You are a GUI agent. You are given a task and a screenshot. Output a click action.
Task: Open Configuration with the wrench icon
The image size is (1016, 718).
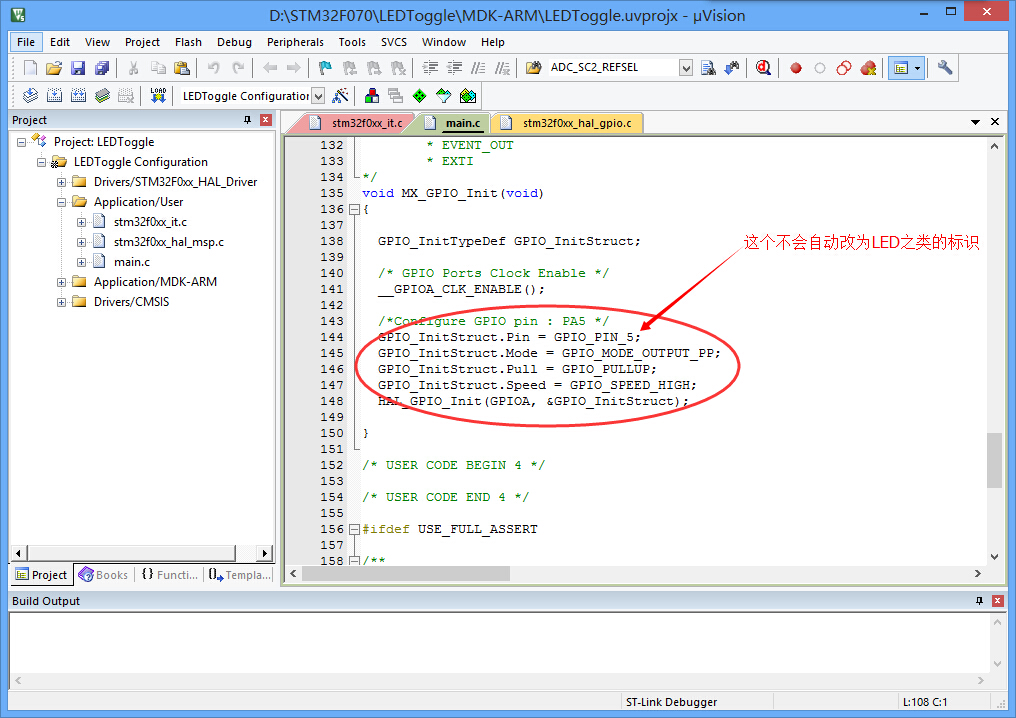(945, 68)
